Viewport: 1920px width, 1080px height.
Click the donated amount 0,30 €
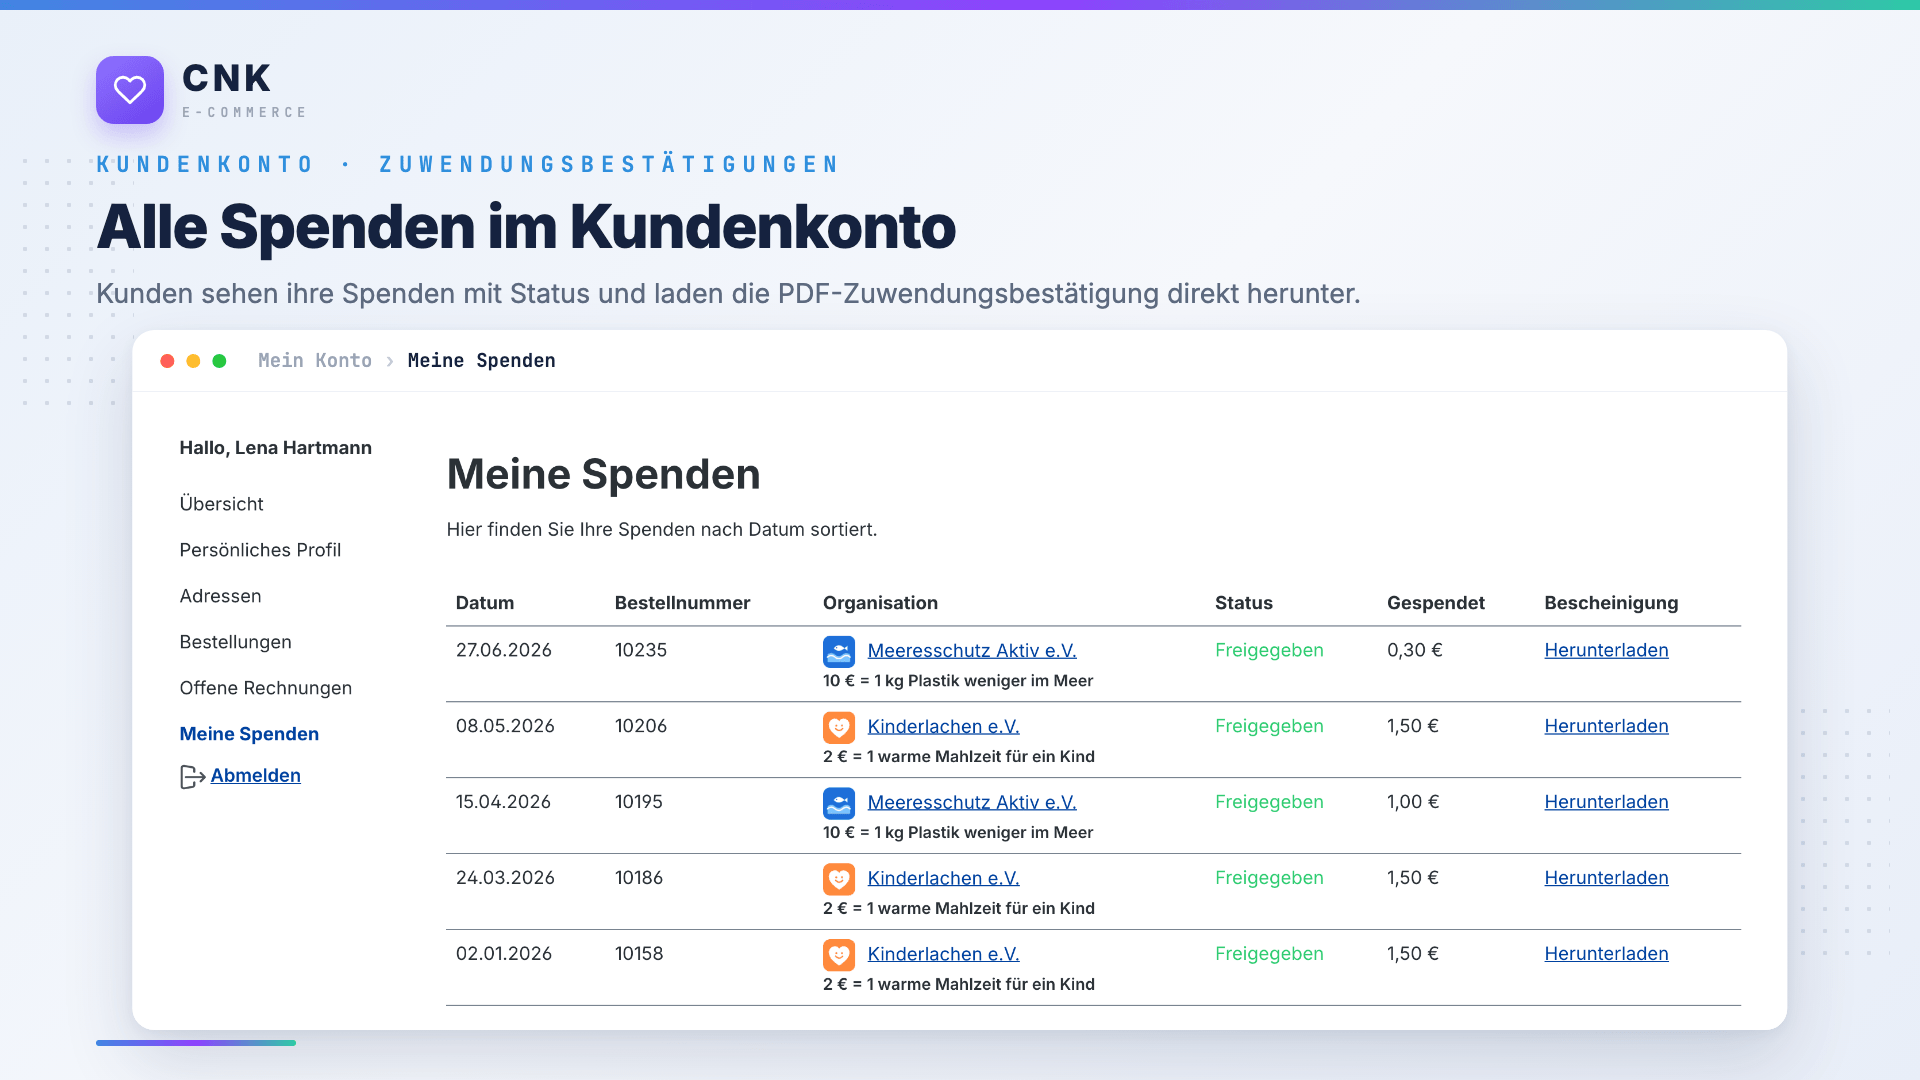pos(1415,651)
